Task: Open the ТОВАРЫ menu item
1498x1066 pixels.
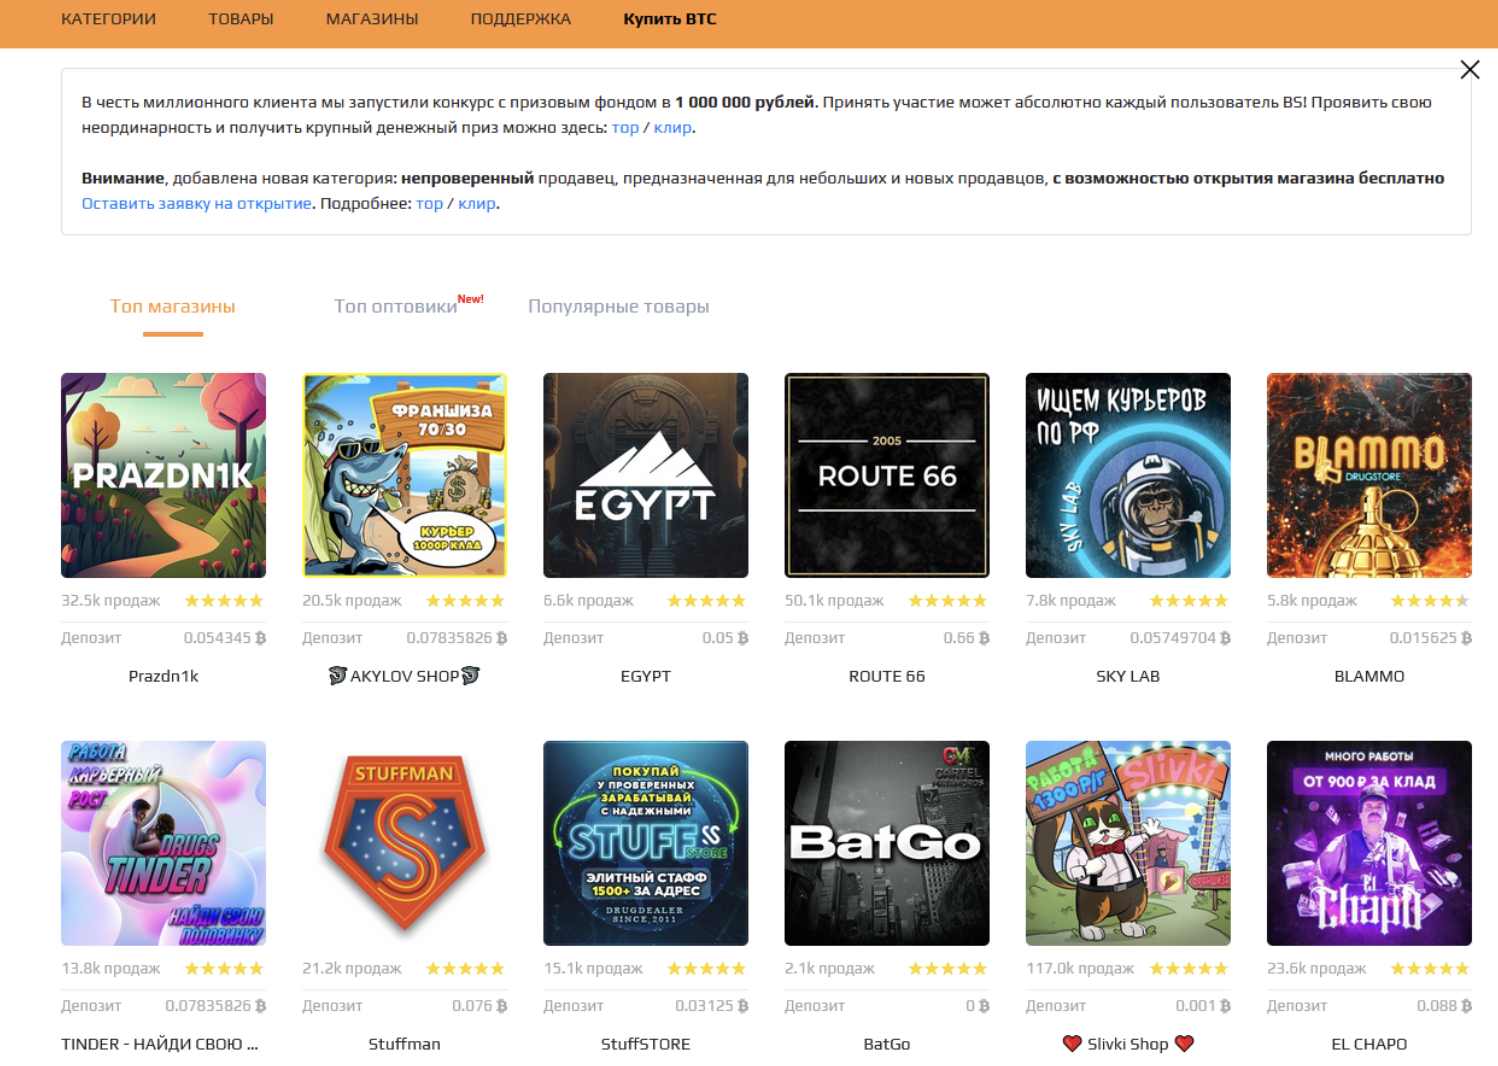Action: (240, 19)
